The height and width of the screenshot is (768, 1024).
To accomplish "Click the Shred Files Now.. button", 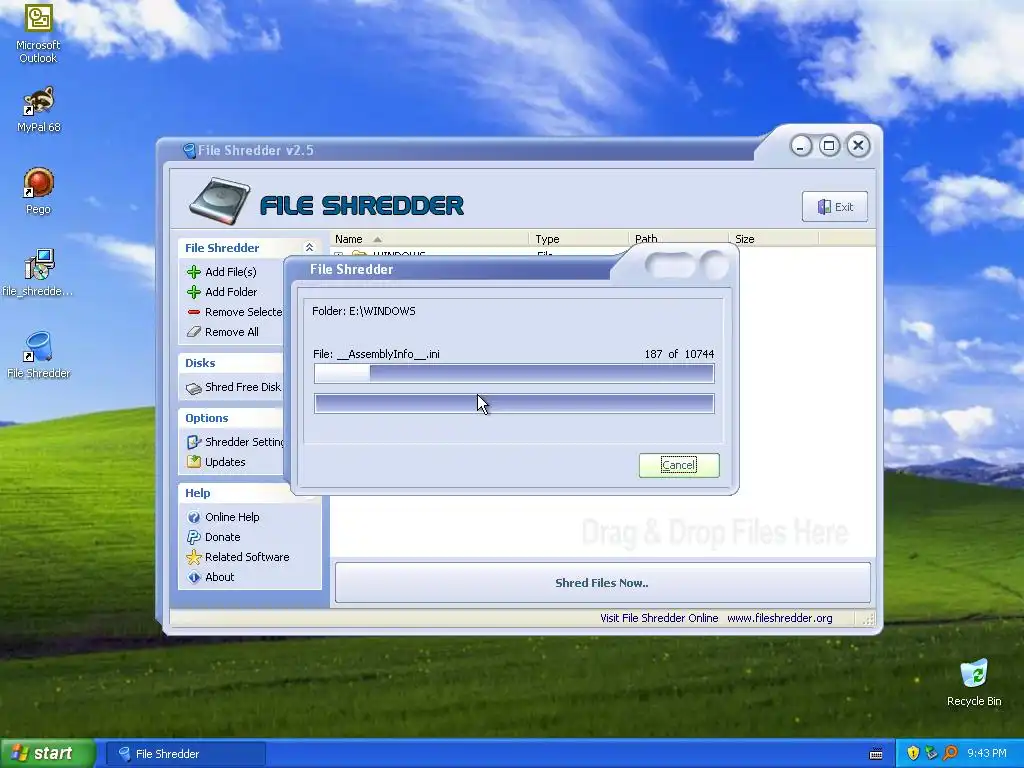I will tap(602, 583).
